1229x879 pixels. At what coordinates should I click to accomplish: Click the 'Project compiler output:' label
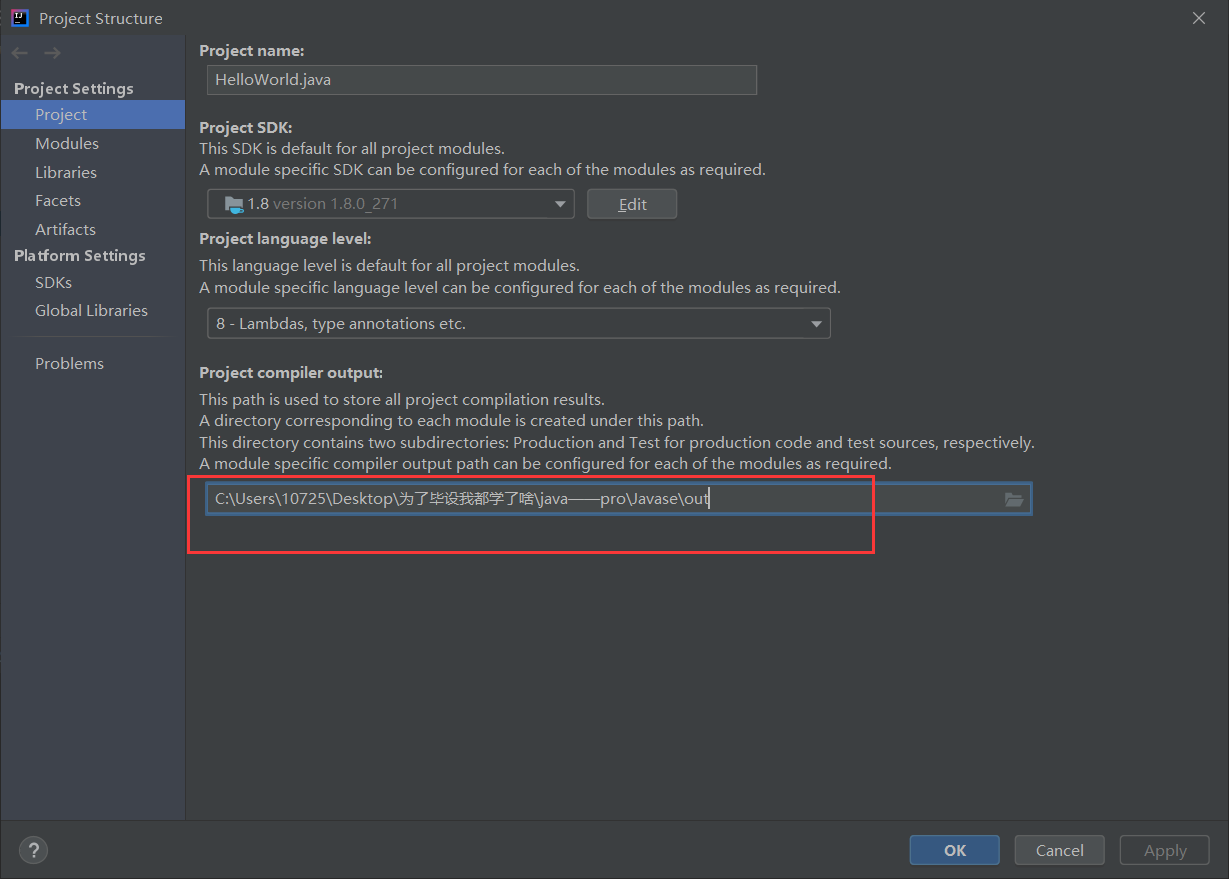(291, 372)
